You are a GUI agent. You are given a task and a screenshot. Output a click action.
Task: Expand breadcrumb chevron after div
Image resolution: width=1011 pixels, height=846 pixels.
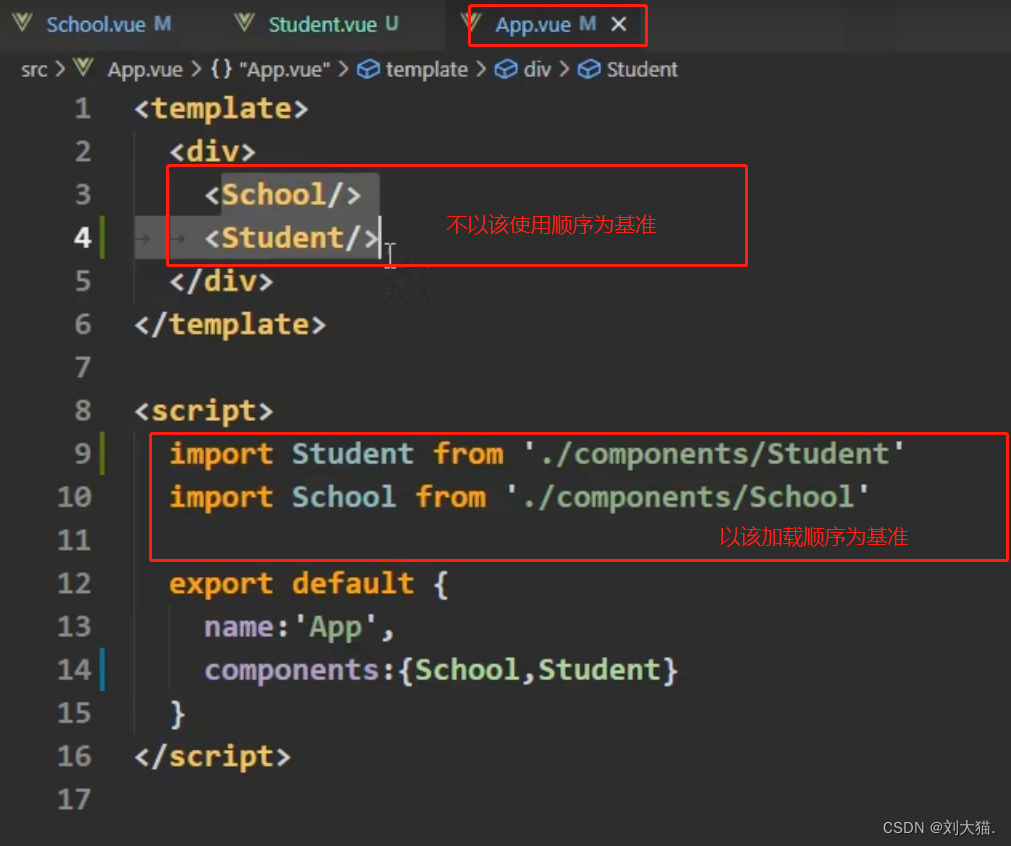coord(564,69)
